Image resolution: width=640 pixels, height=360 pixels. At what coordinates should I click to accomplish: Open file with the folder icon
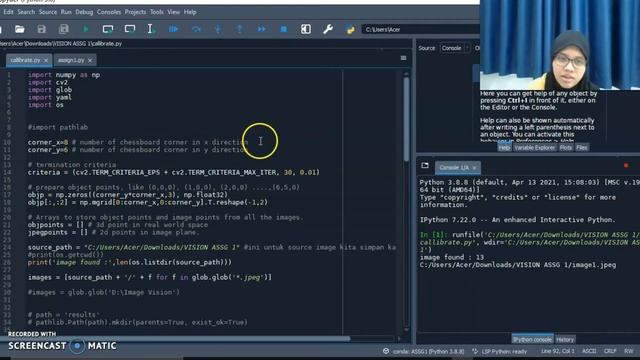pos(20,29)
